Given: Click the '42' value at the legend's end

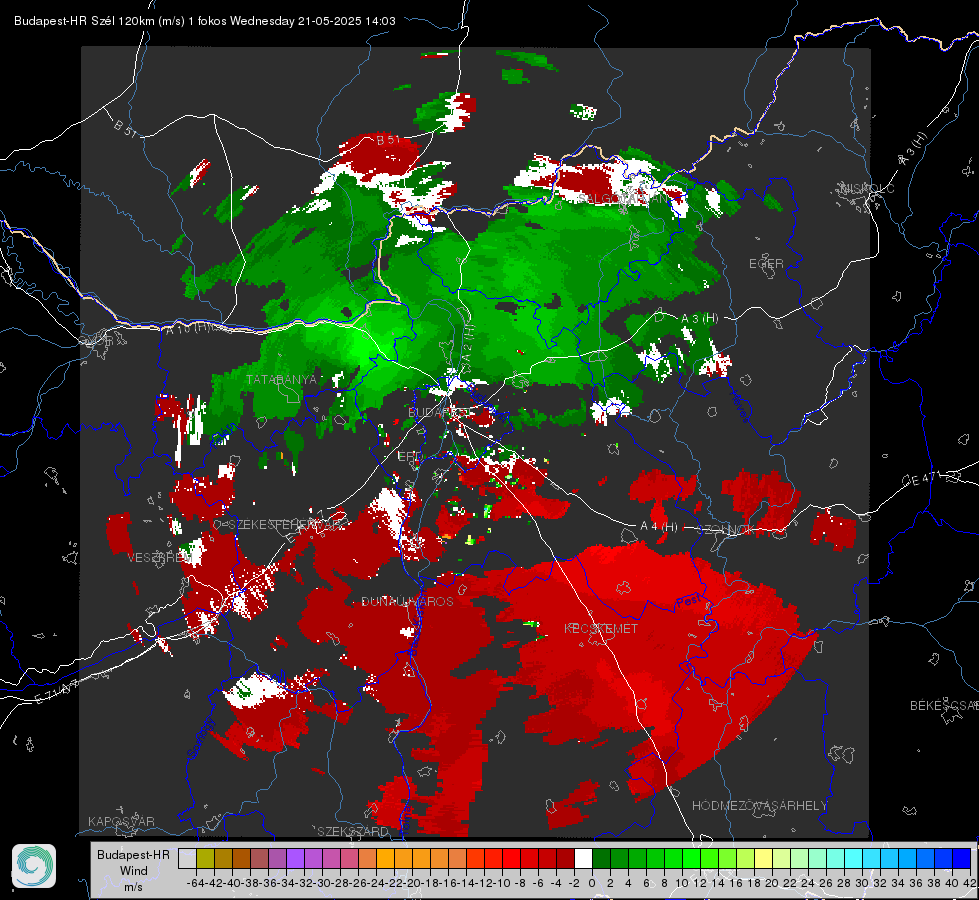Looking at the screenshot, I should 970,883.
